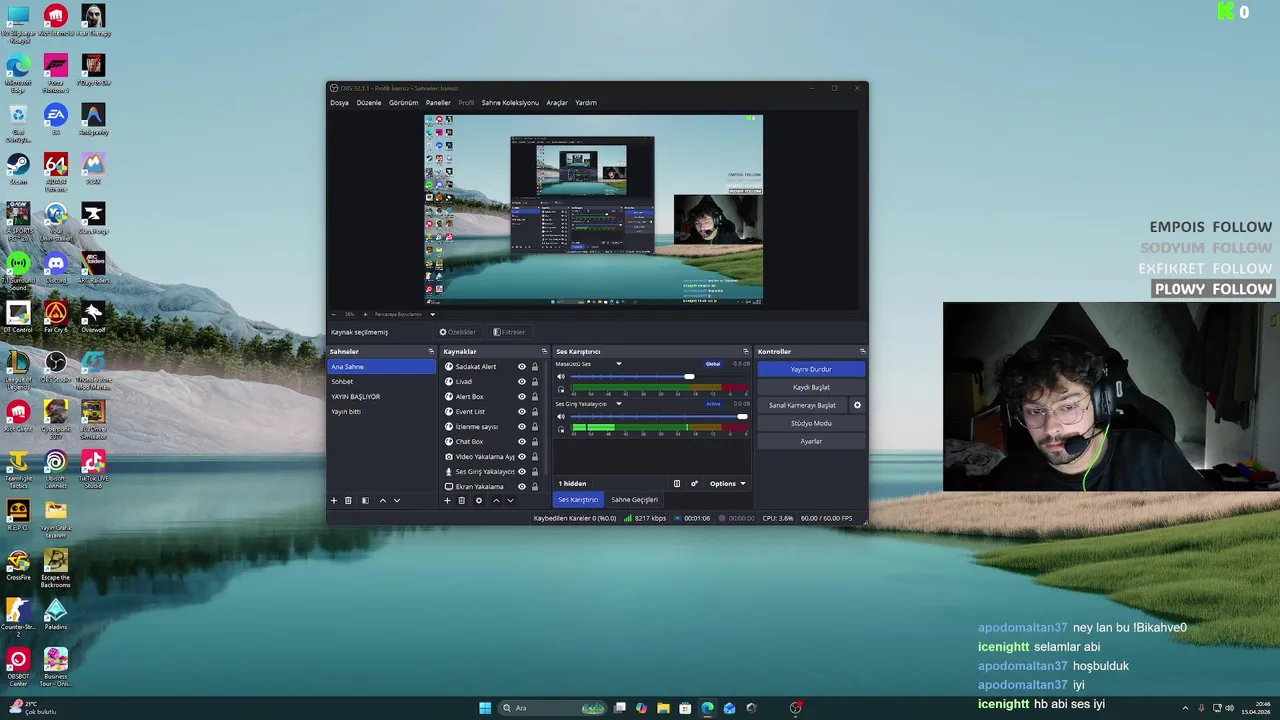The height and width of the screenshot is (720, 1280).
Task: Zoom in preview with plus icon
Action: (365, 314)
